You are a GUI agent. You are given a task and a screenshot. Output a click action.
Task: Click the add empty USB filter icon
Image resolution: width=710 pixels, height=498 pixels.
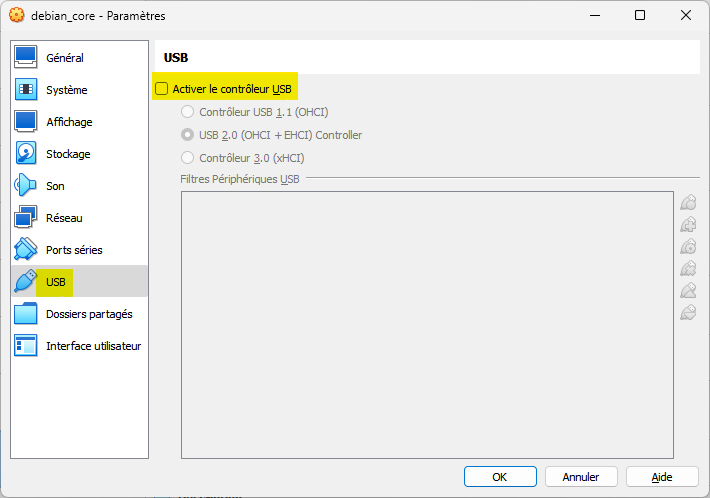pos(688,202)
